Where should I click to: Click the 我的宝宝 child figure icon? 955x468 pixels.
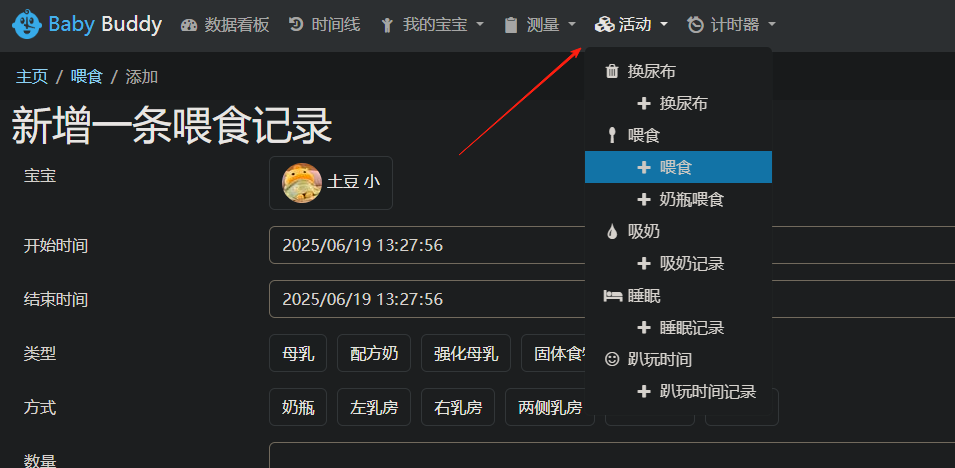tap(387, 25)
